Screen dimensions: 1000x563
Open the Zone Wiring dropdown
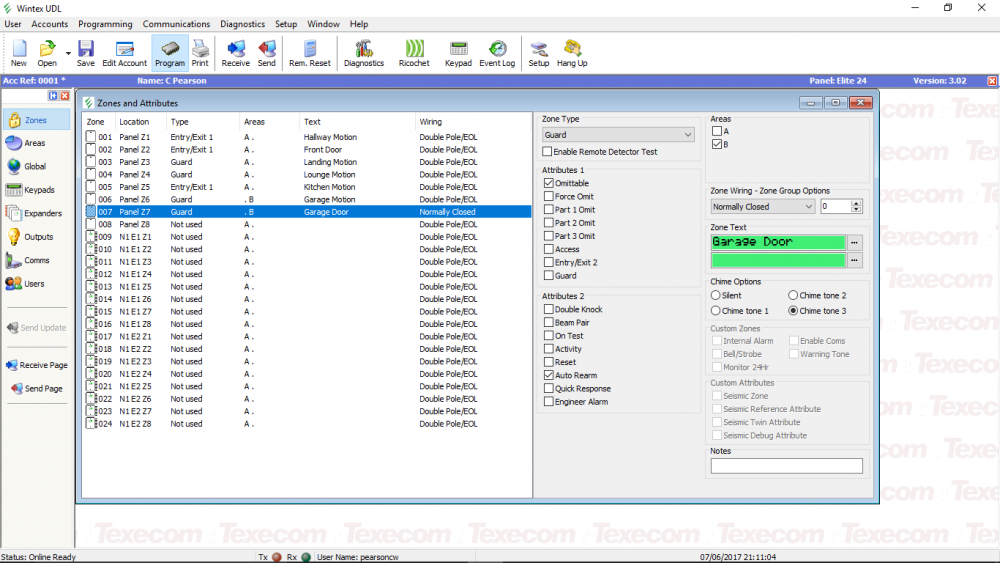pyautogui.click(x=808, y=207)
